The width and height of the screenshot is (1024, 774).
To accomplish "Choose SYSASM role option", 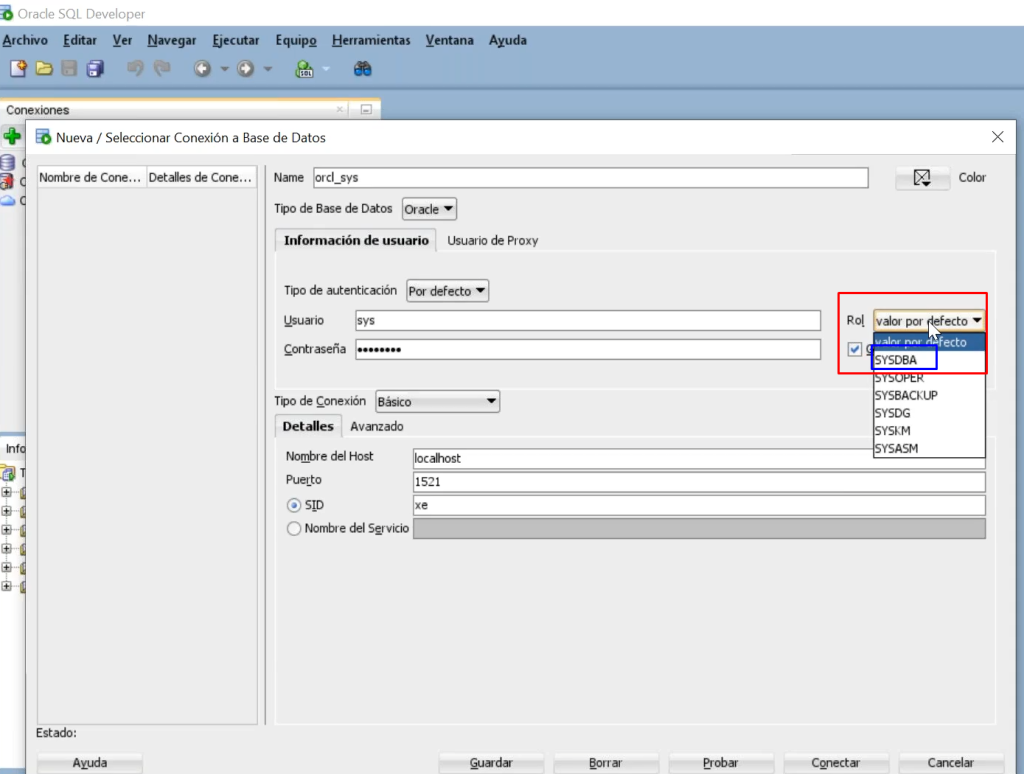I will (x=929, y=448).
